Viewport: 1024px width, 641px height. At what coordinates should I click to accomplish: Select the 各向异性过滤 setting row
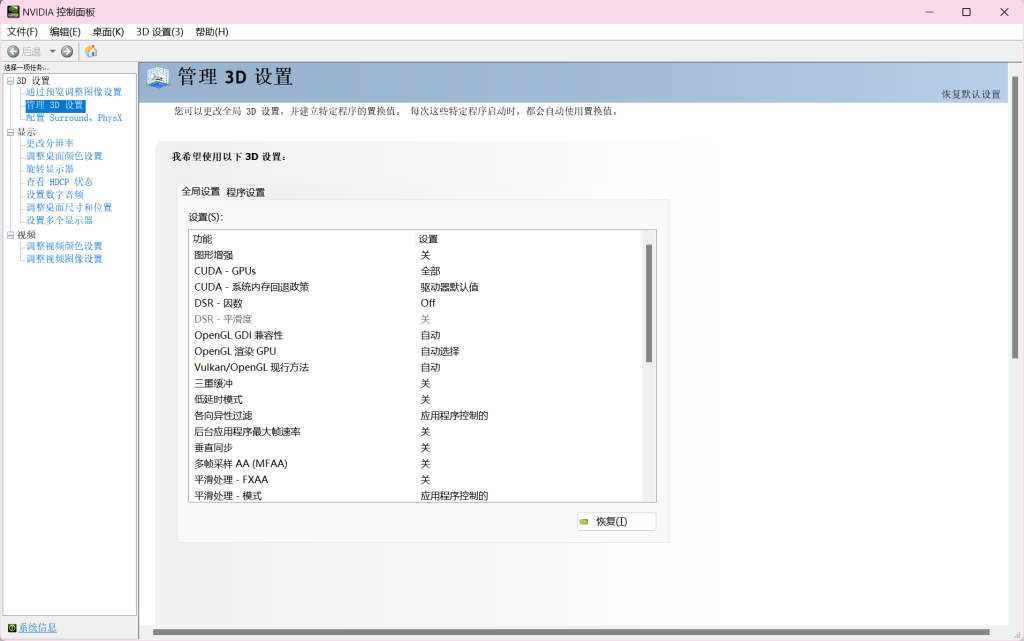415,416
